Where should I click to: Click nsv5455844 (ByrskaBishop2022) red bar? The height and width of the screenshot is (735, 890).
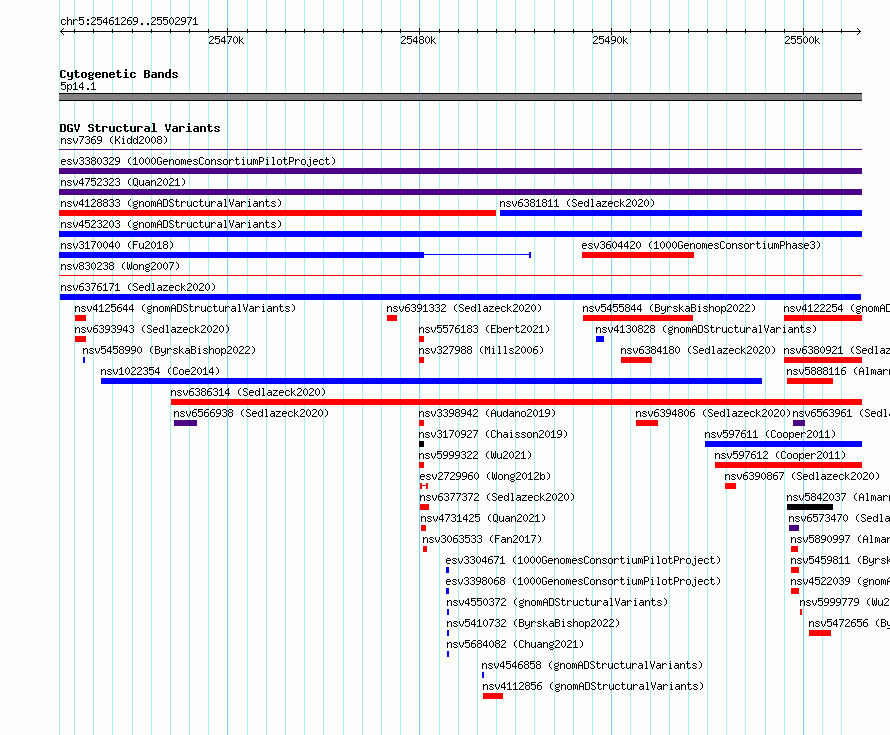[637, 318]
